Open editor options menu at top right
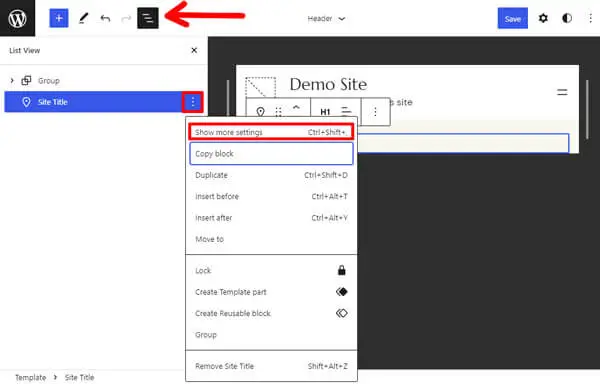 tap(590, 18)
